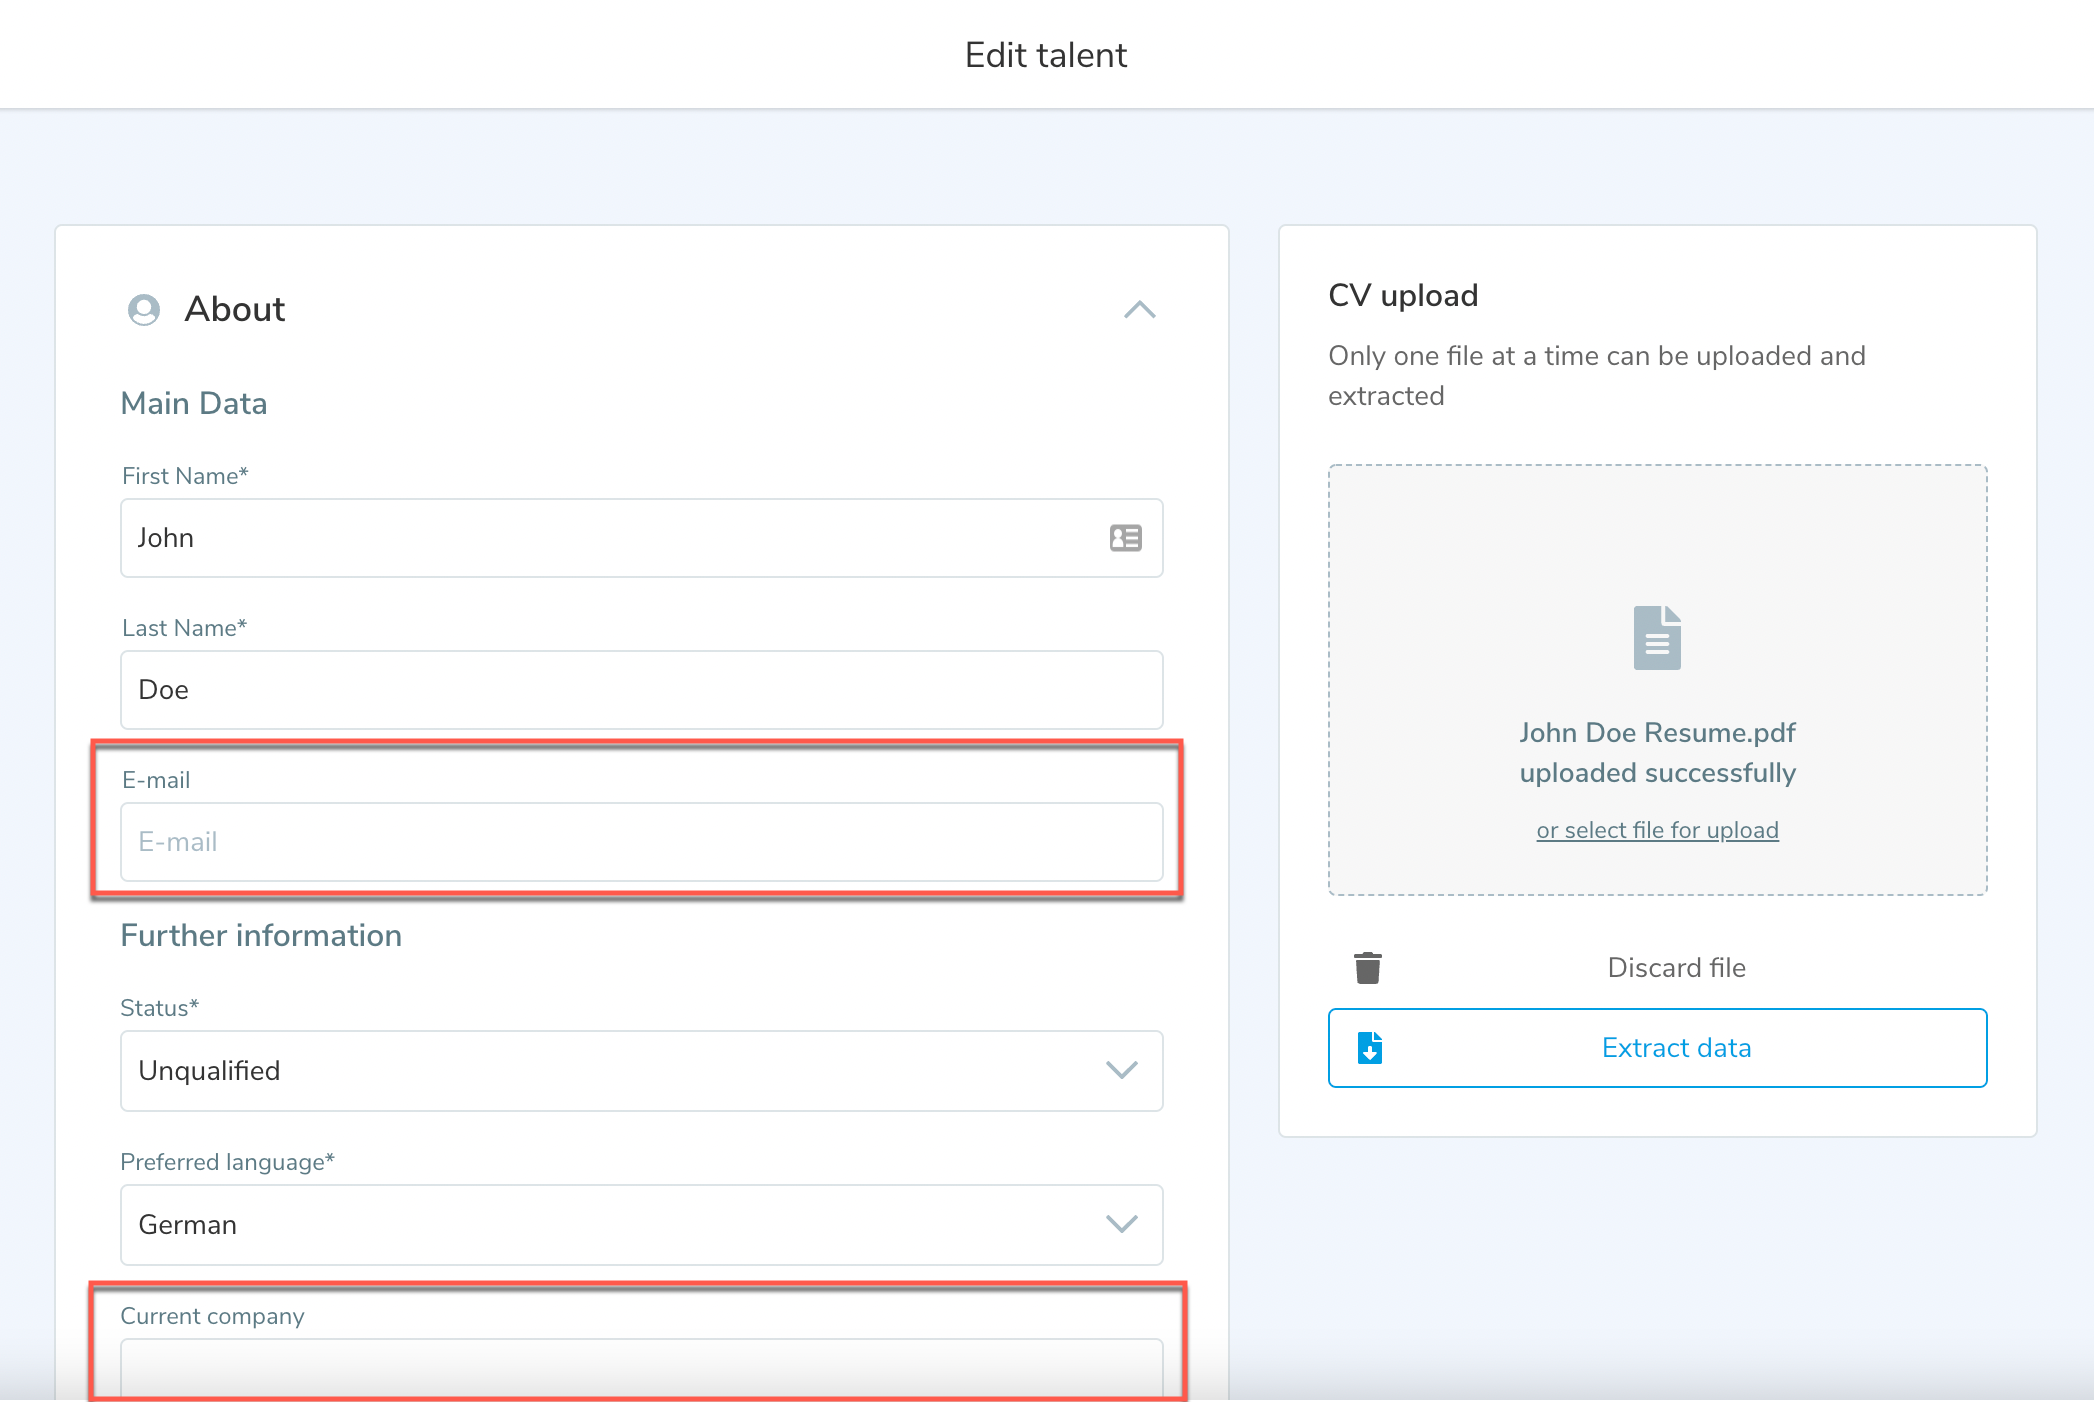Click the Status dropdown arrow
2094x1402 pixels.
1122,1071
